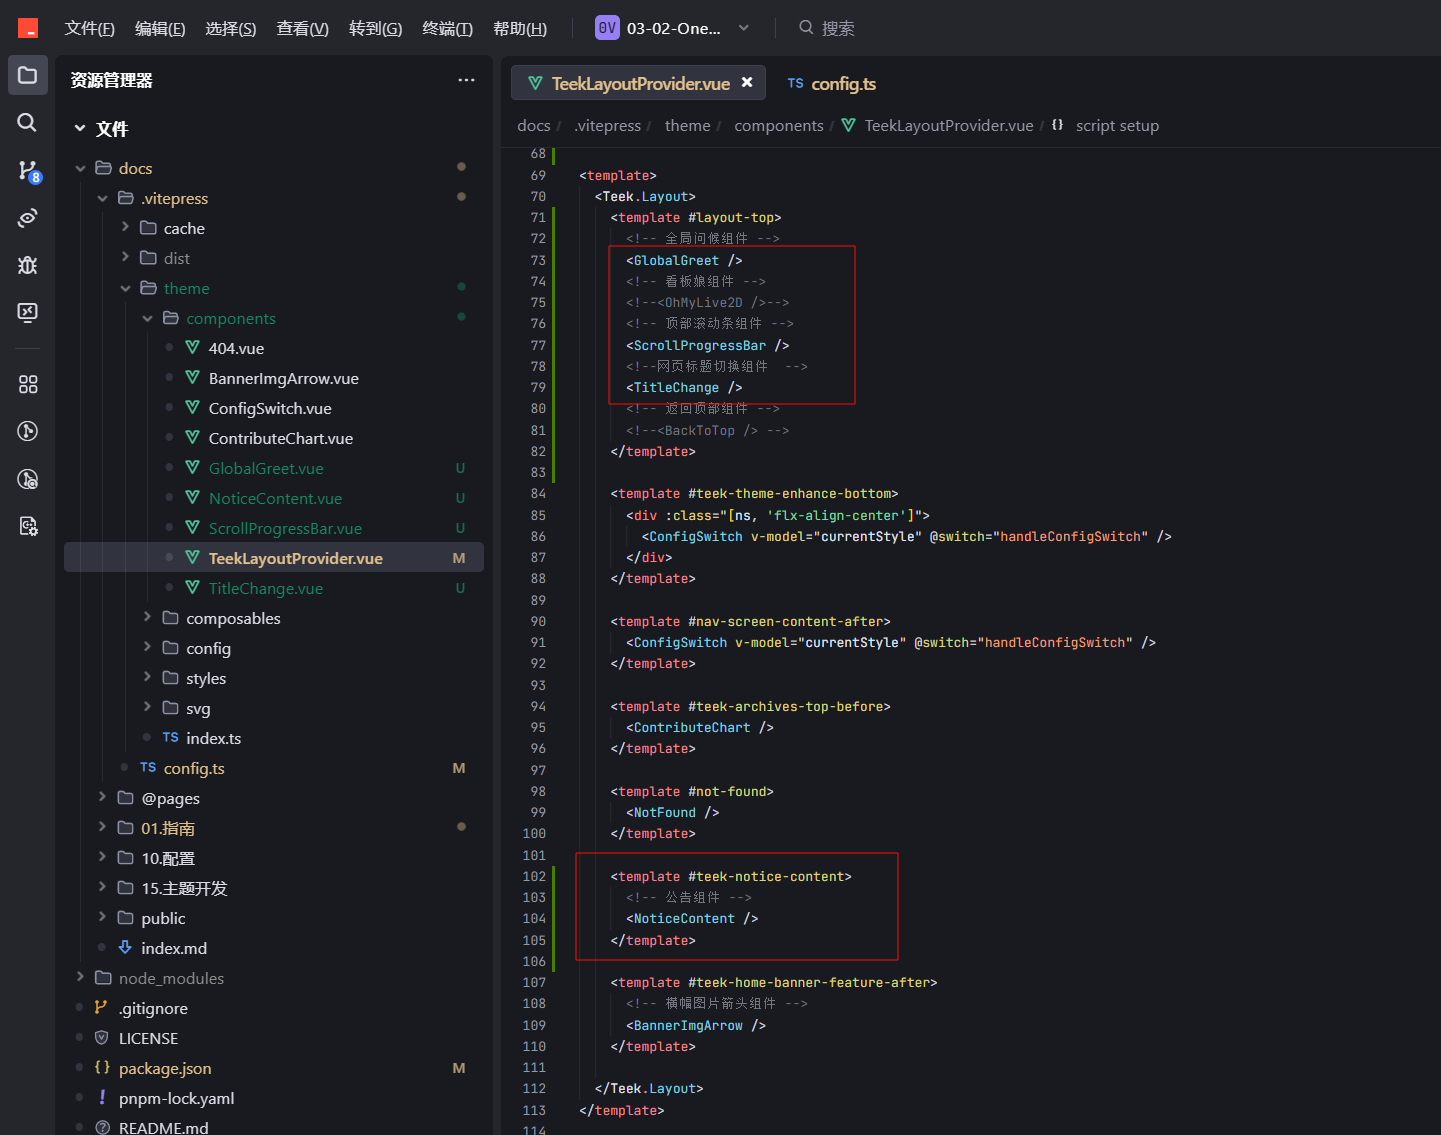Click the shield icon beside LICENSE

point(101,1037)
